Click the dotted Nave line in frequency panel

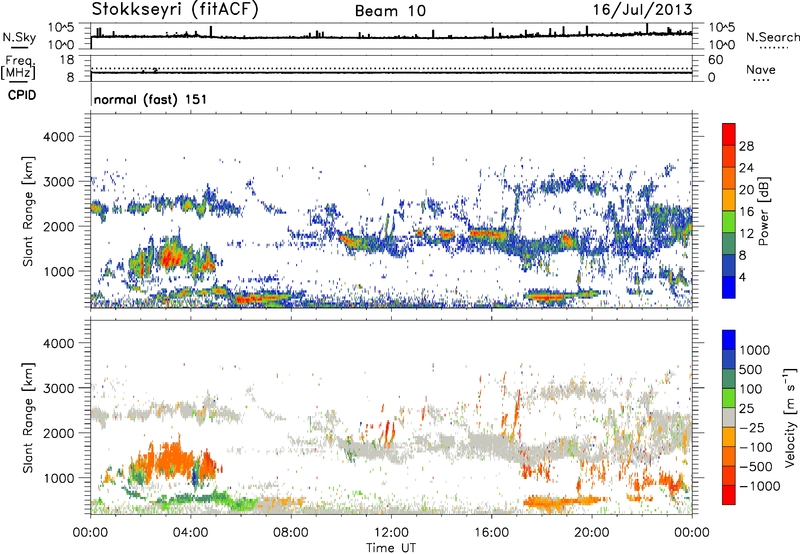[x=391, y=68]
